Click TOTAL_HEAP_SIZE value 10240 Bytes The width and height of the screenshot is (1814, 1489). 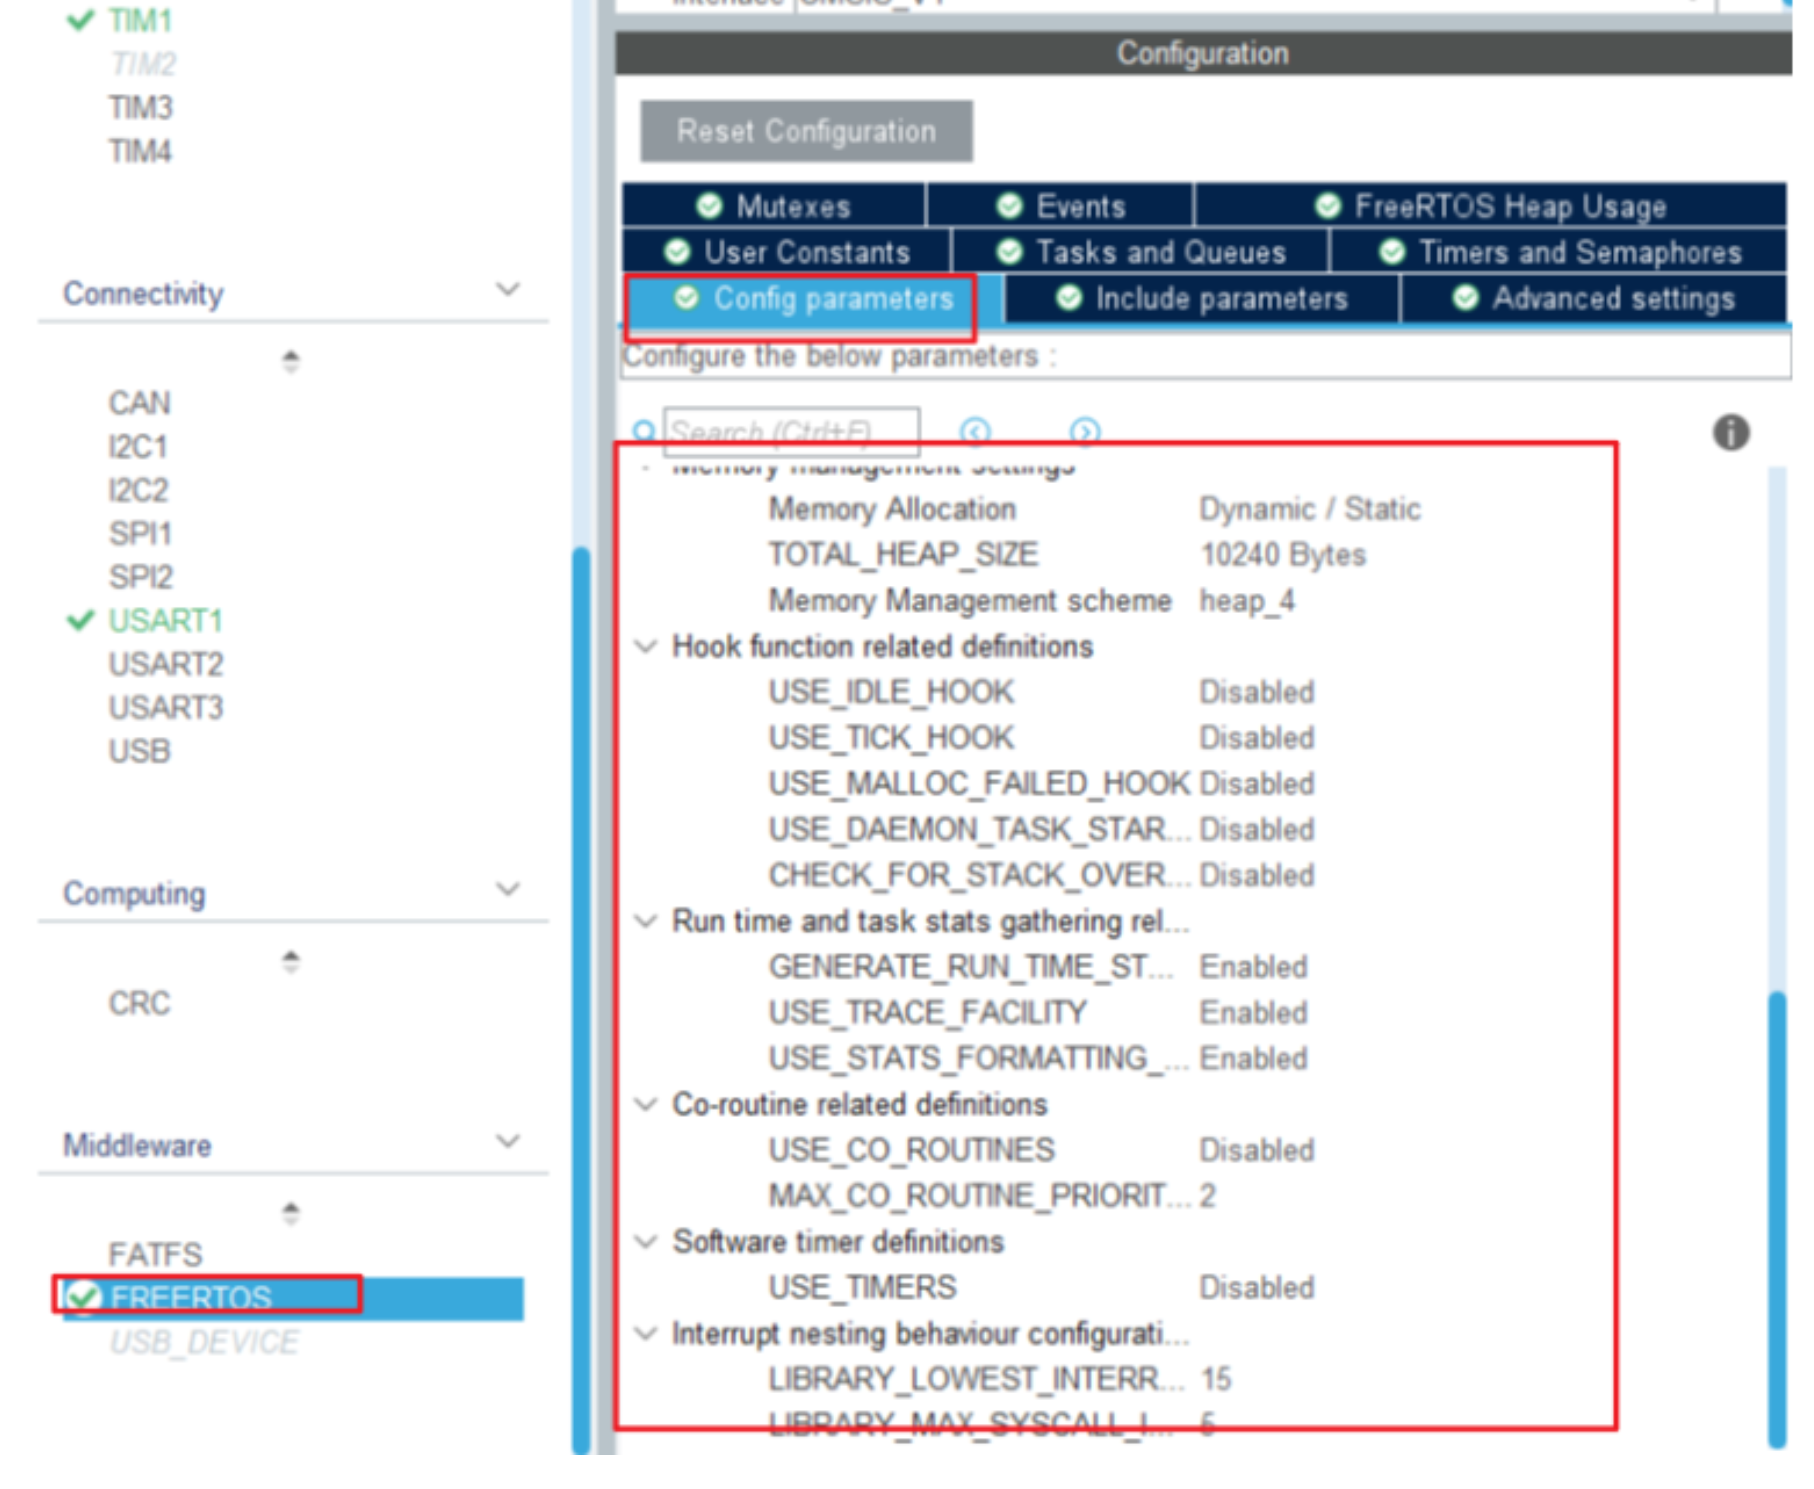[1282, 555]
